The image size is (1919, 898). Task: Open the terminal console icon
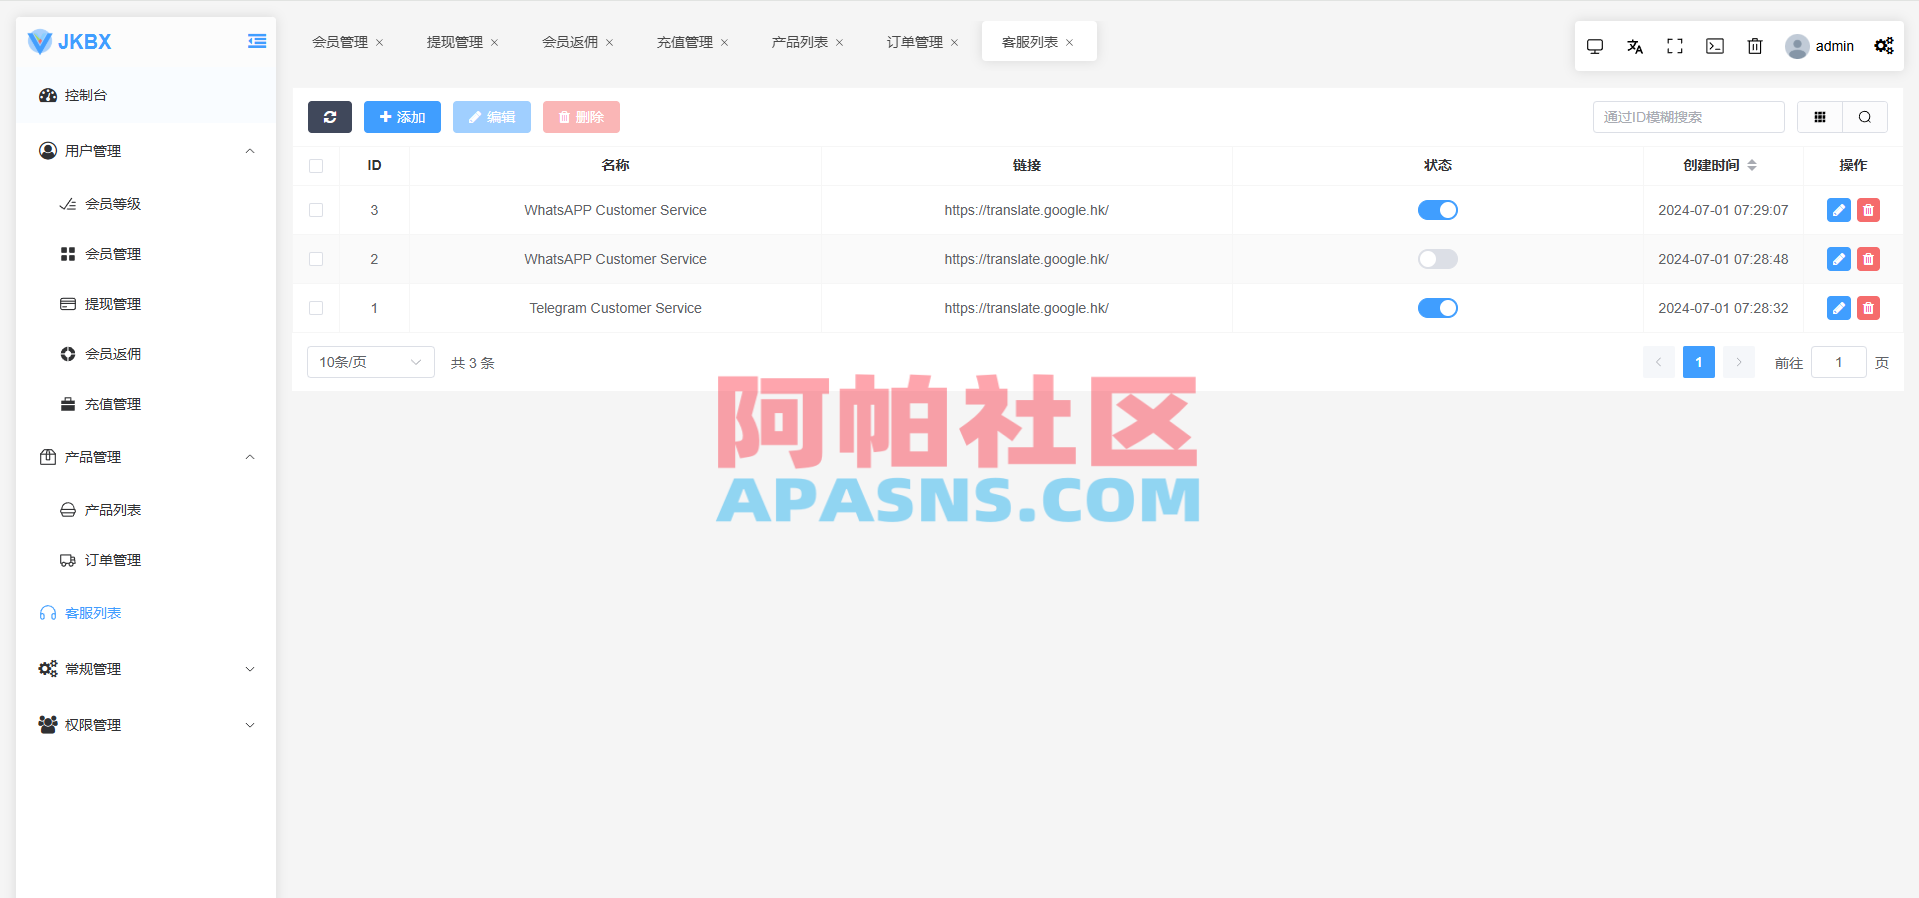pyautogui.click(x=1715, y=46)
